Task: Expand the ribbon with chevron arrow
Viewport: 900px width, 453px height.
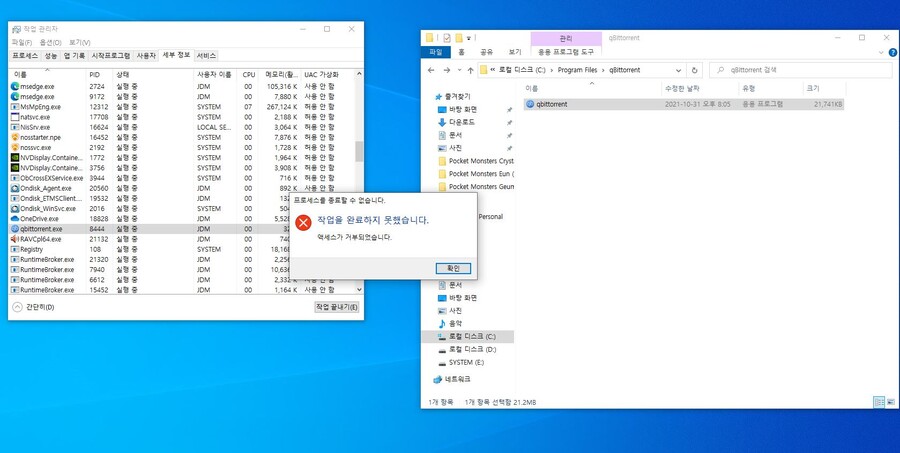Action: point(877,52)
